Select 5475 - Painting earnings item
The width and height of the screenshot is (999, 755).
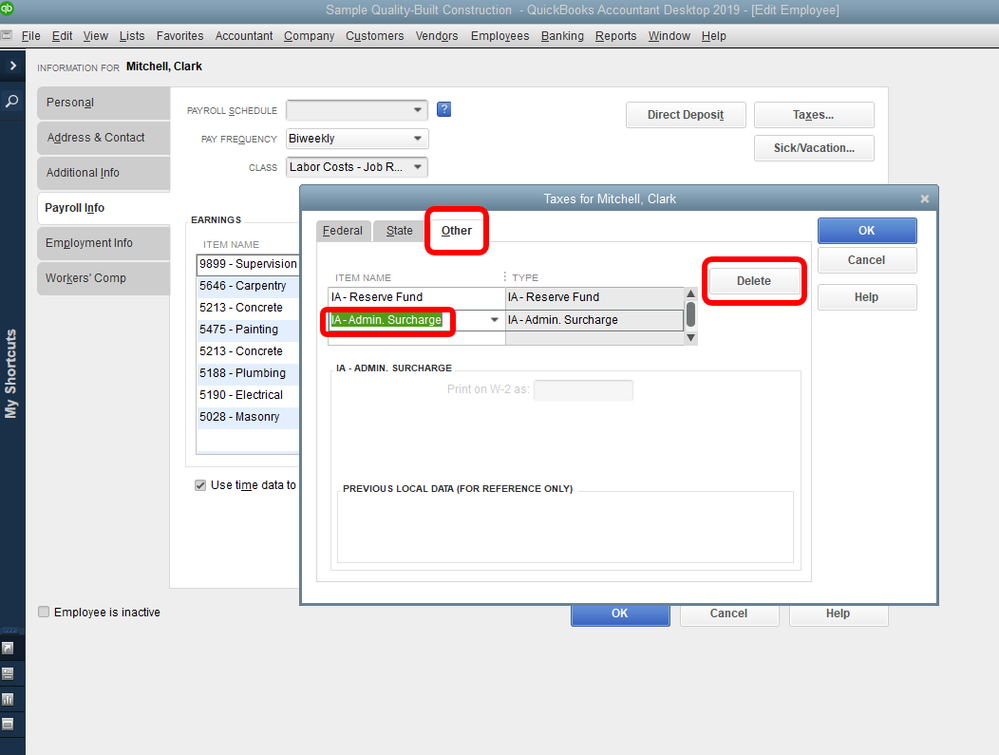[248, 329]
